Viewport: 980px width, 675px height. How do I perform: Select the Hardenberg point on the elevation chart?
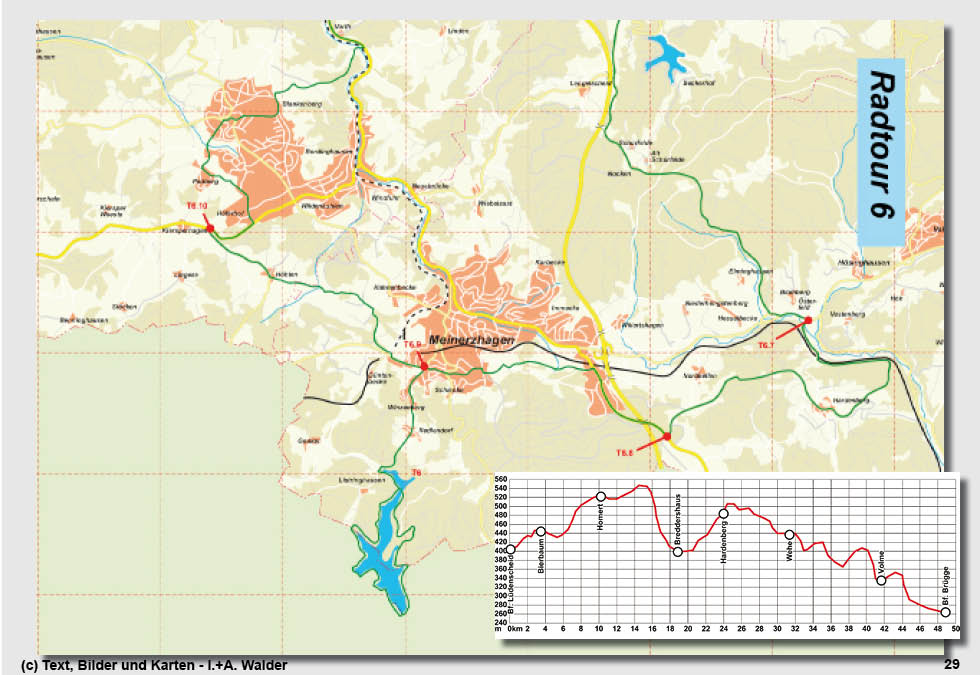723,513
